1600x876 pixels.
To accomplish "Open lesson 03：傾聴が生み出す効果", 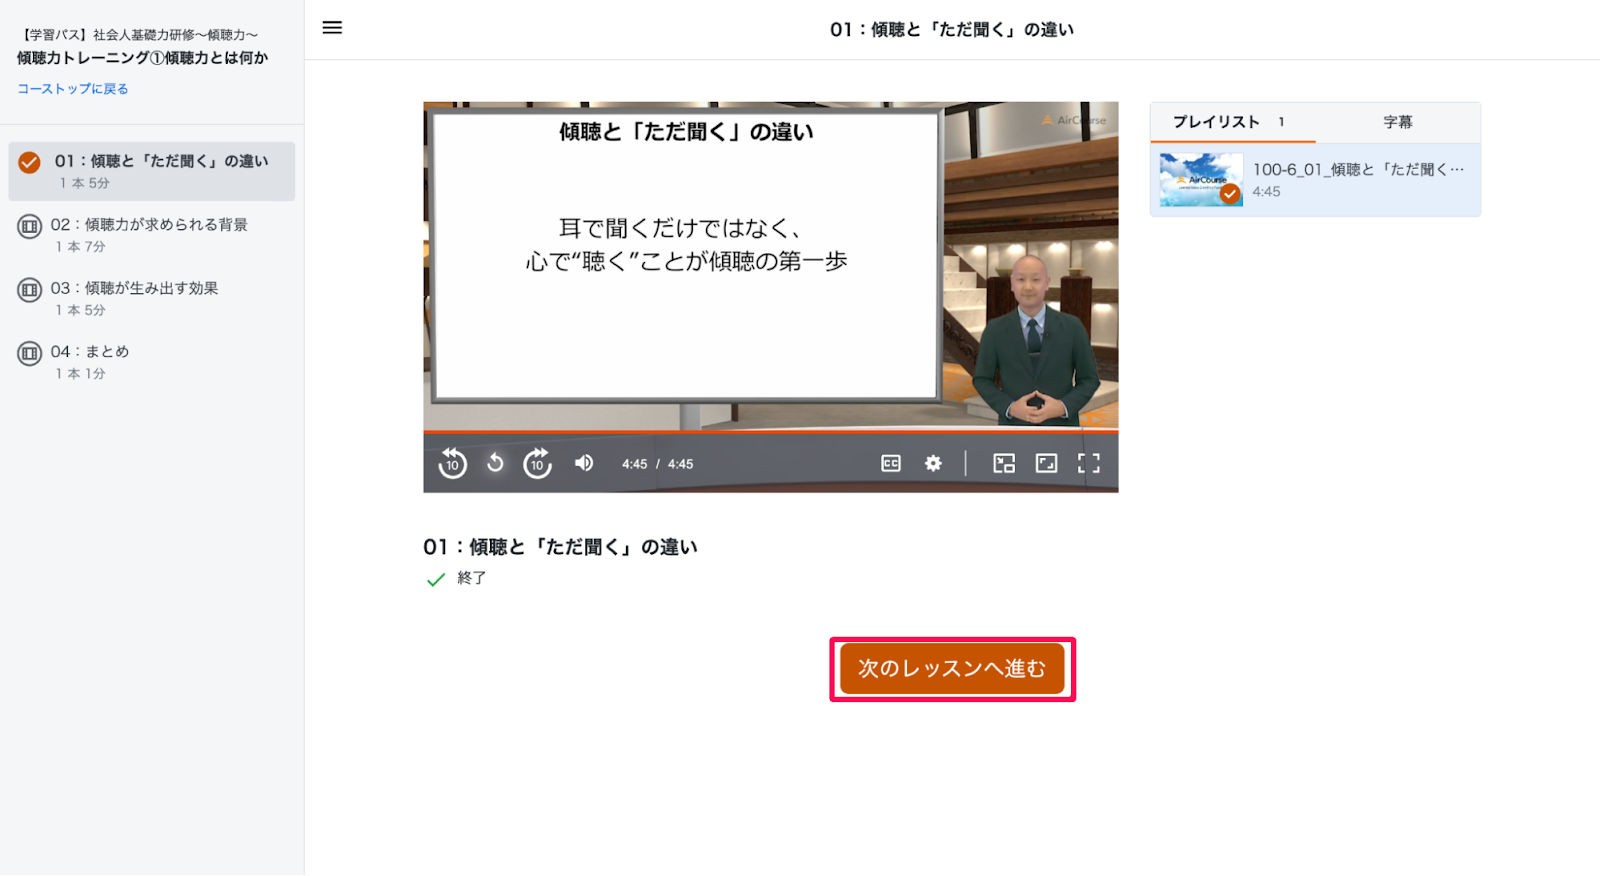I will pyautogui.click(x=152, y=298).
